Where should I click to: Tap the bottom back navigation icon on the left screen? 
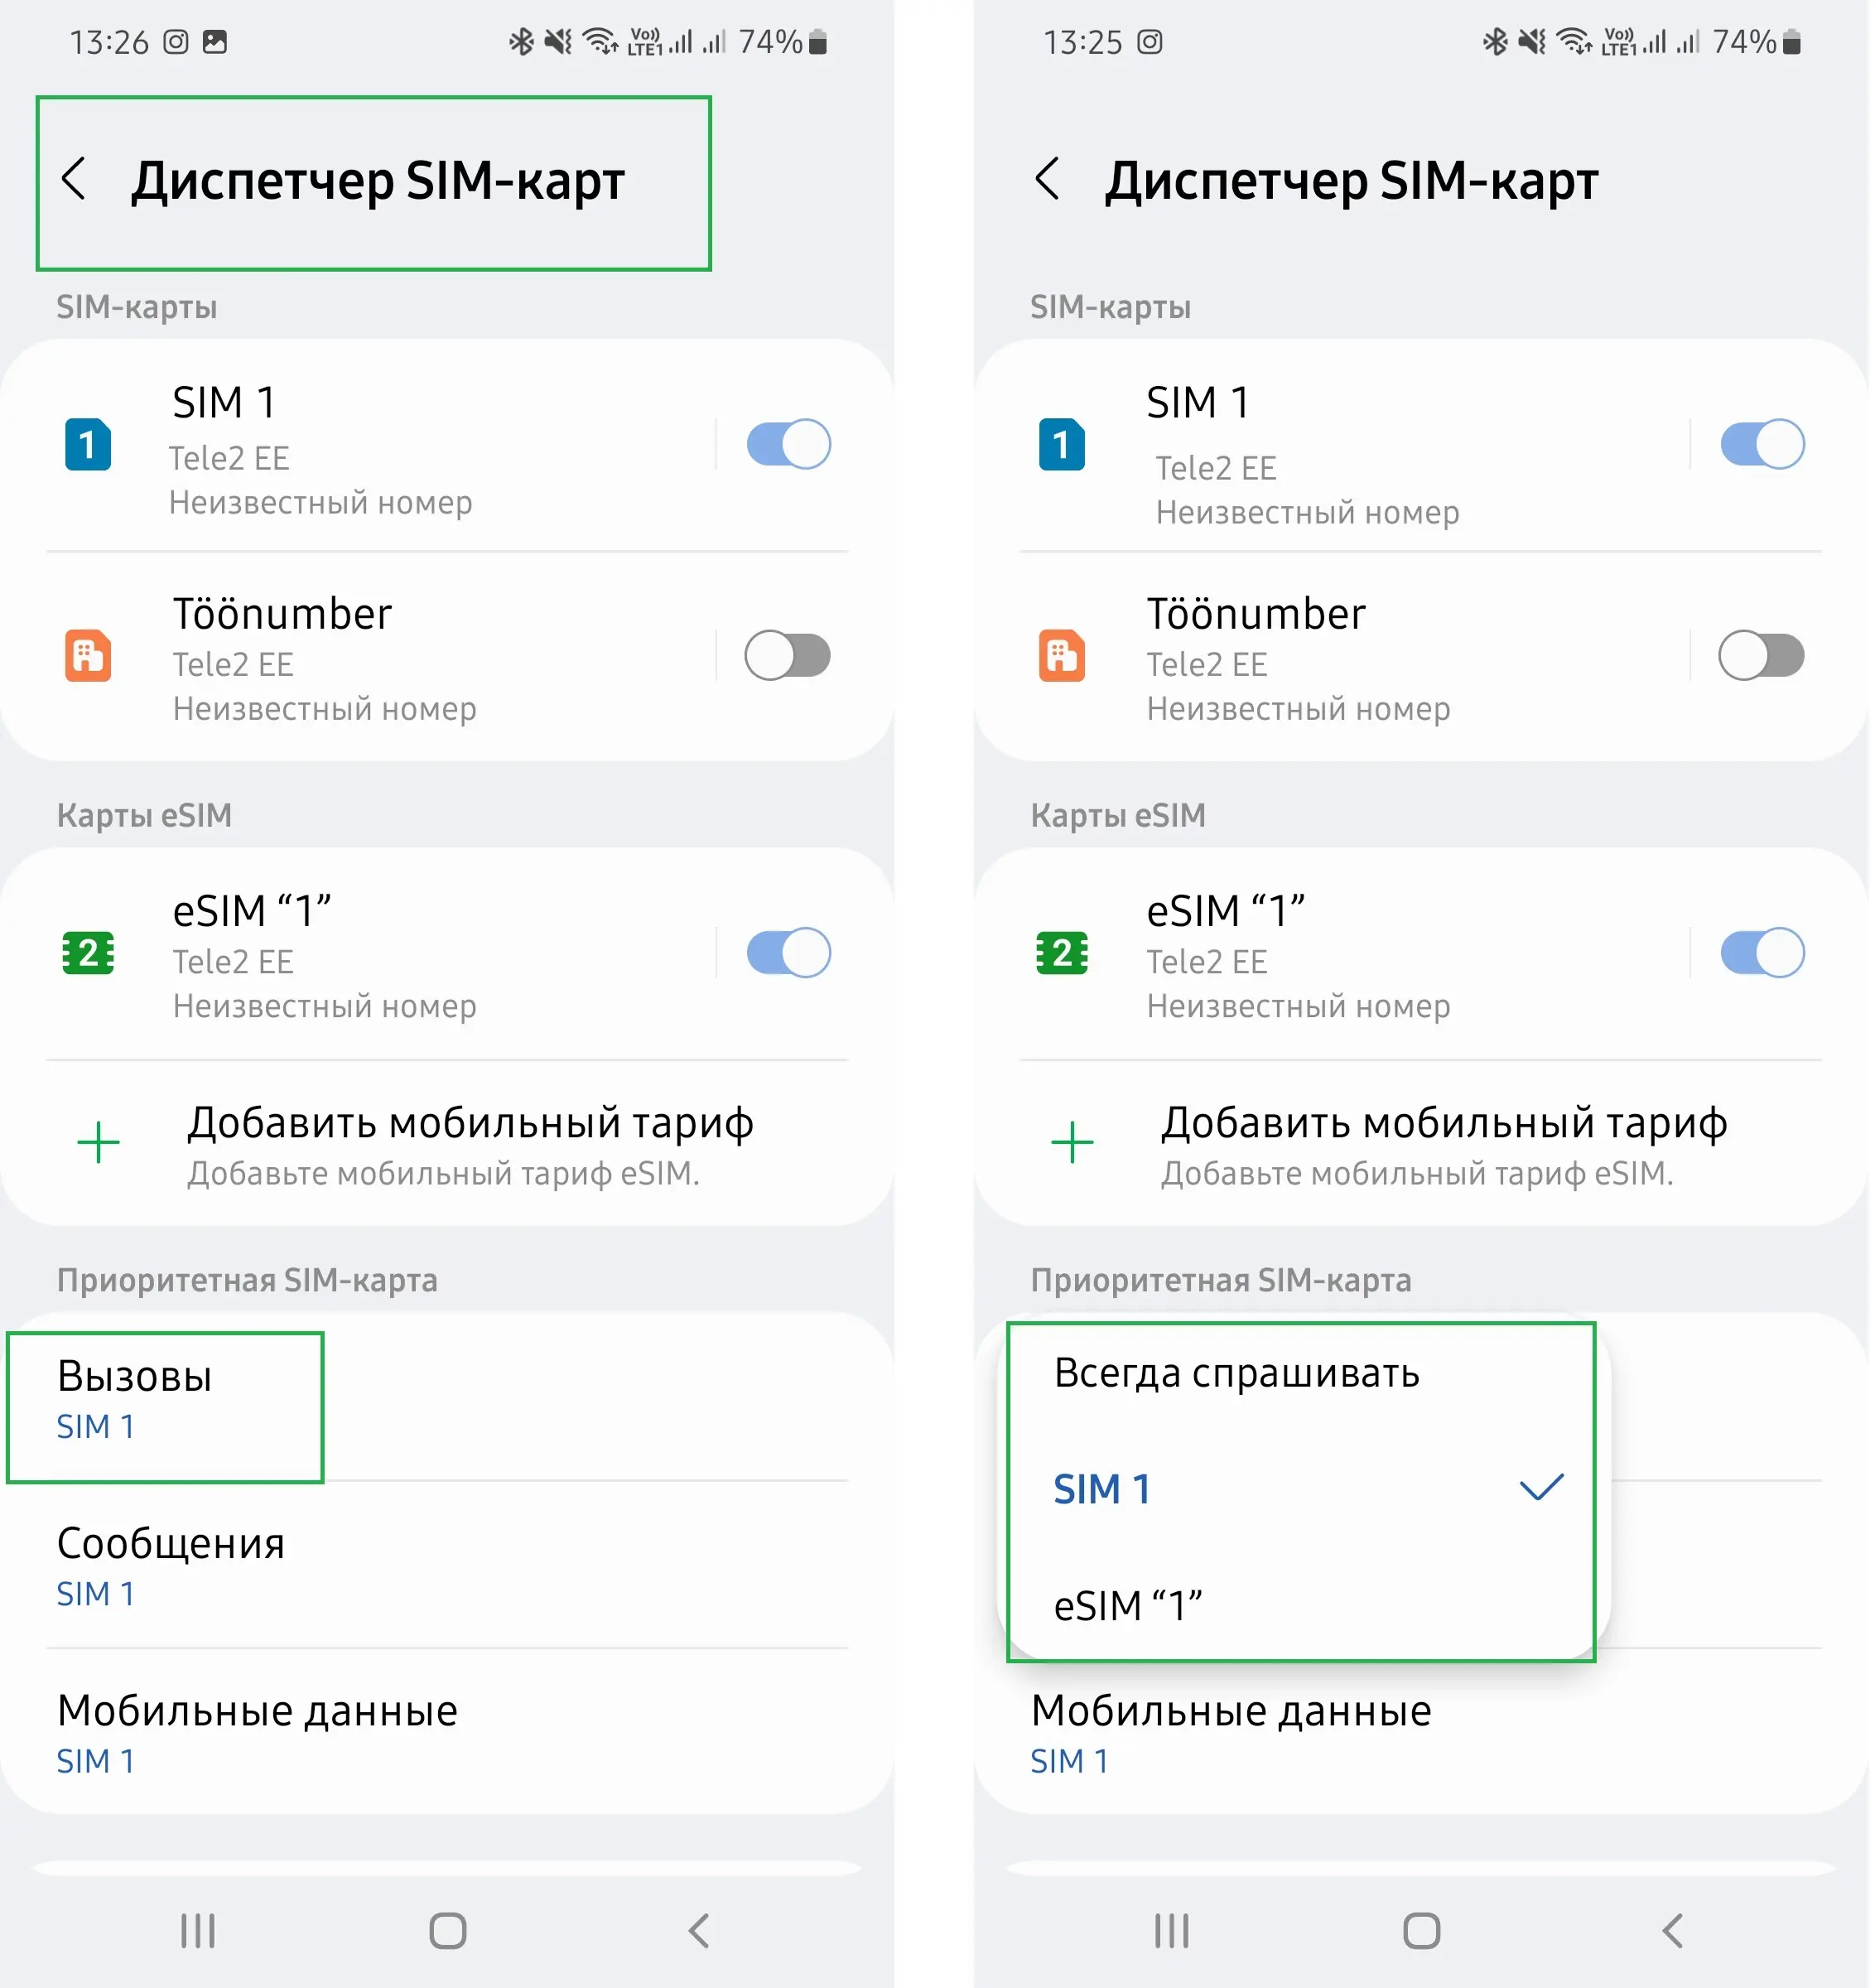pyautogui.click(x=700, y=1931)
